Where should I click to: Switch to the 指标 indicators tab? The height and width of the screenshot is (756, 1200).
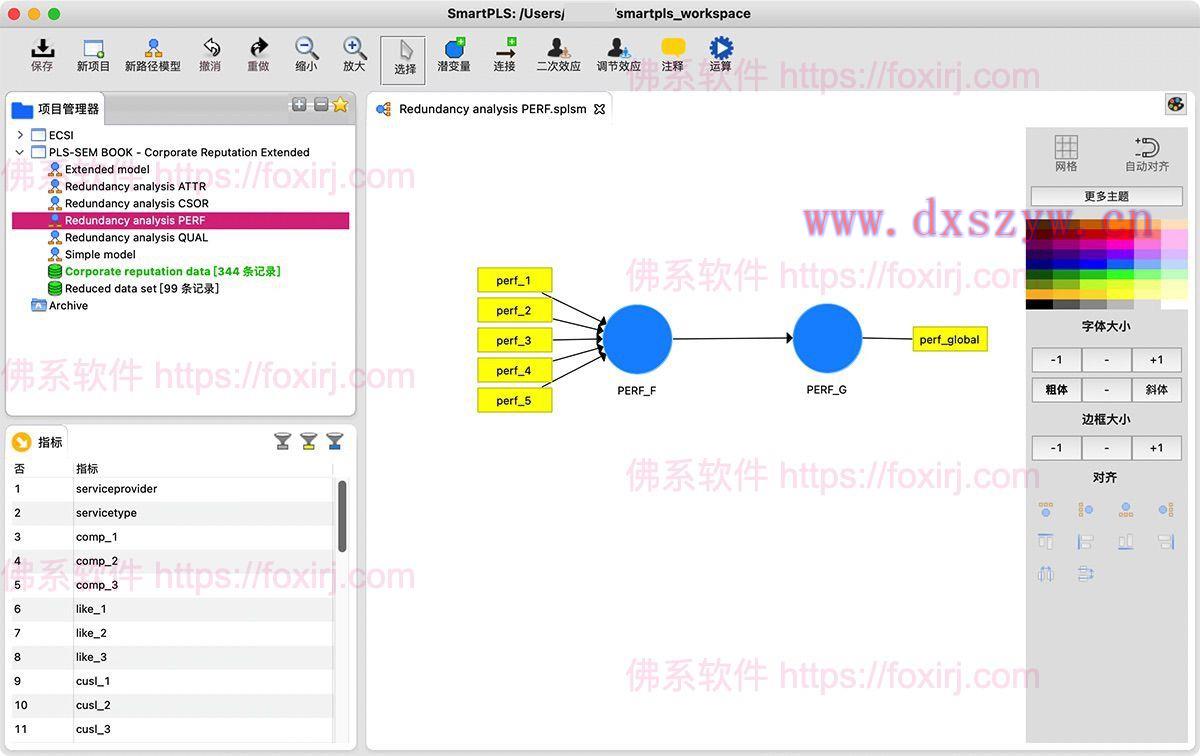click(x=38, y=442)
